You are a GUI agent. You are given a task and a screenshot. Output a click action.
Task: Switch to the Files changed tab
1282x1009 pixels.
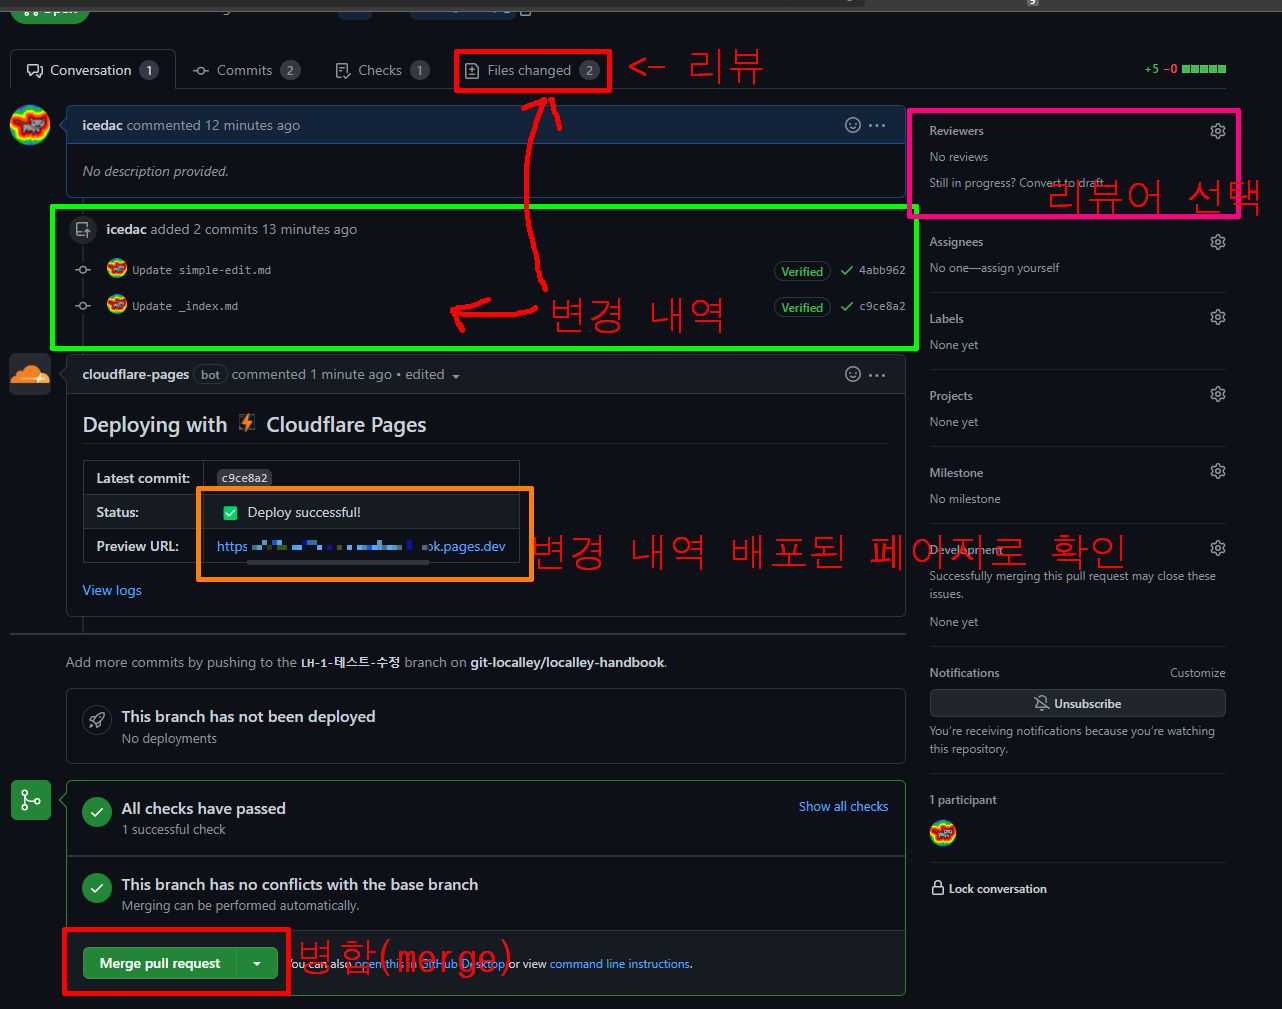[x=531, y=70]
